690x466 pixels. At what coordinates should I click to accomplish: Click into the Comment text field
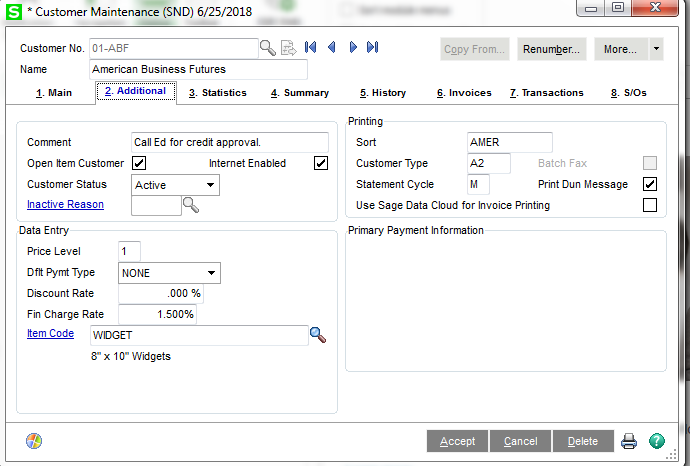tap(230, 143)
